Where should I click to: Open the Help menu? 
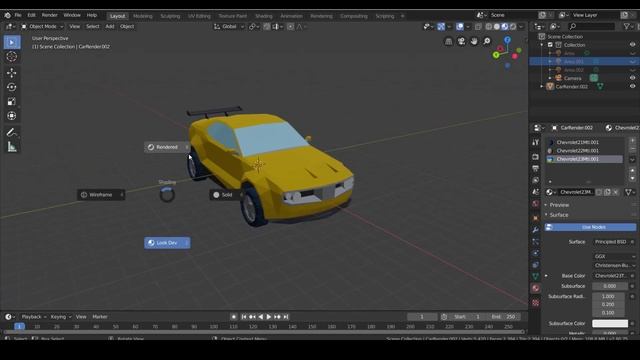pyautogui.click(x=92, y=15)
